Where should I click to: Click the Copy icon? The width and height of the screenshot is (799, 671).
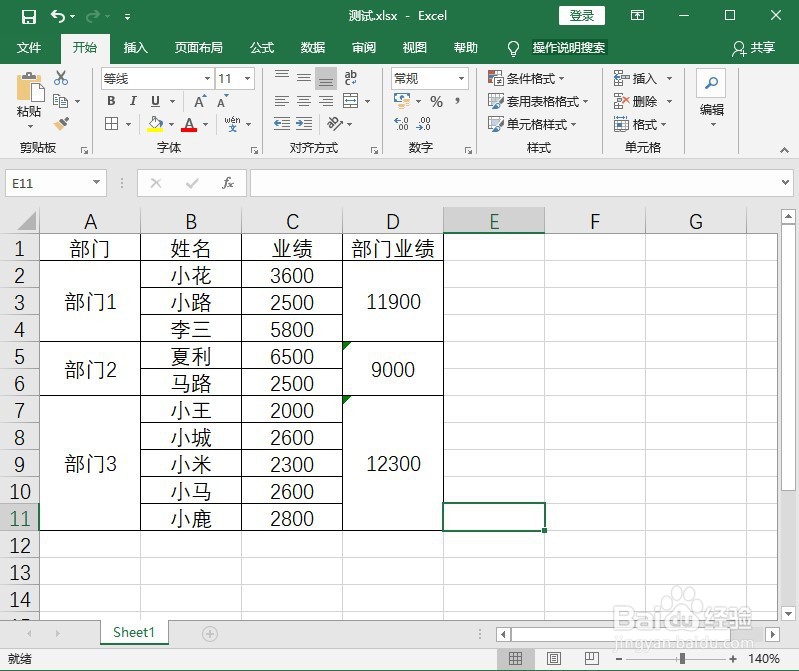click(61, 101)
